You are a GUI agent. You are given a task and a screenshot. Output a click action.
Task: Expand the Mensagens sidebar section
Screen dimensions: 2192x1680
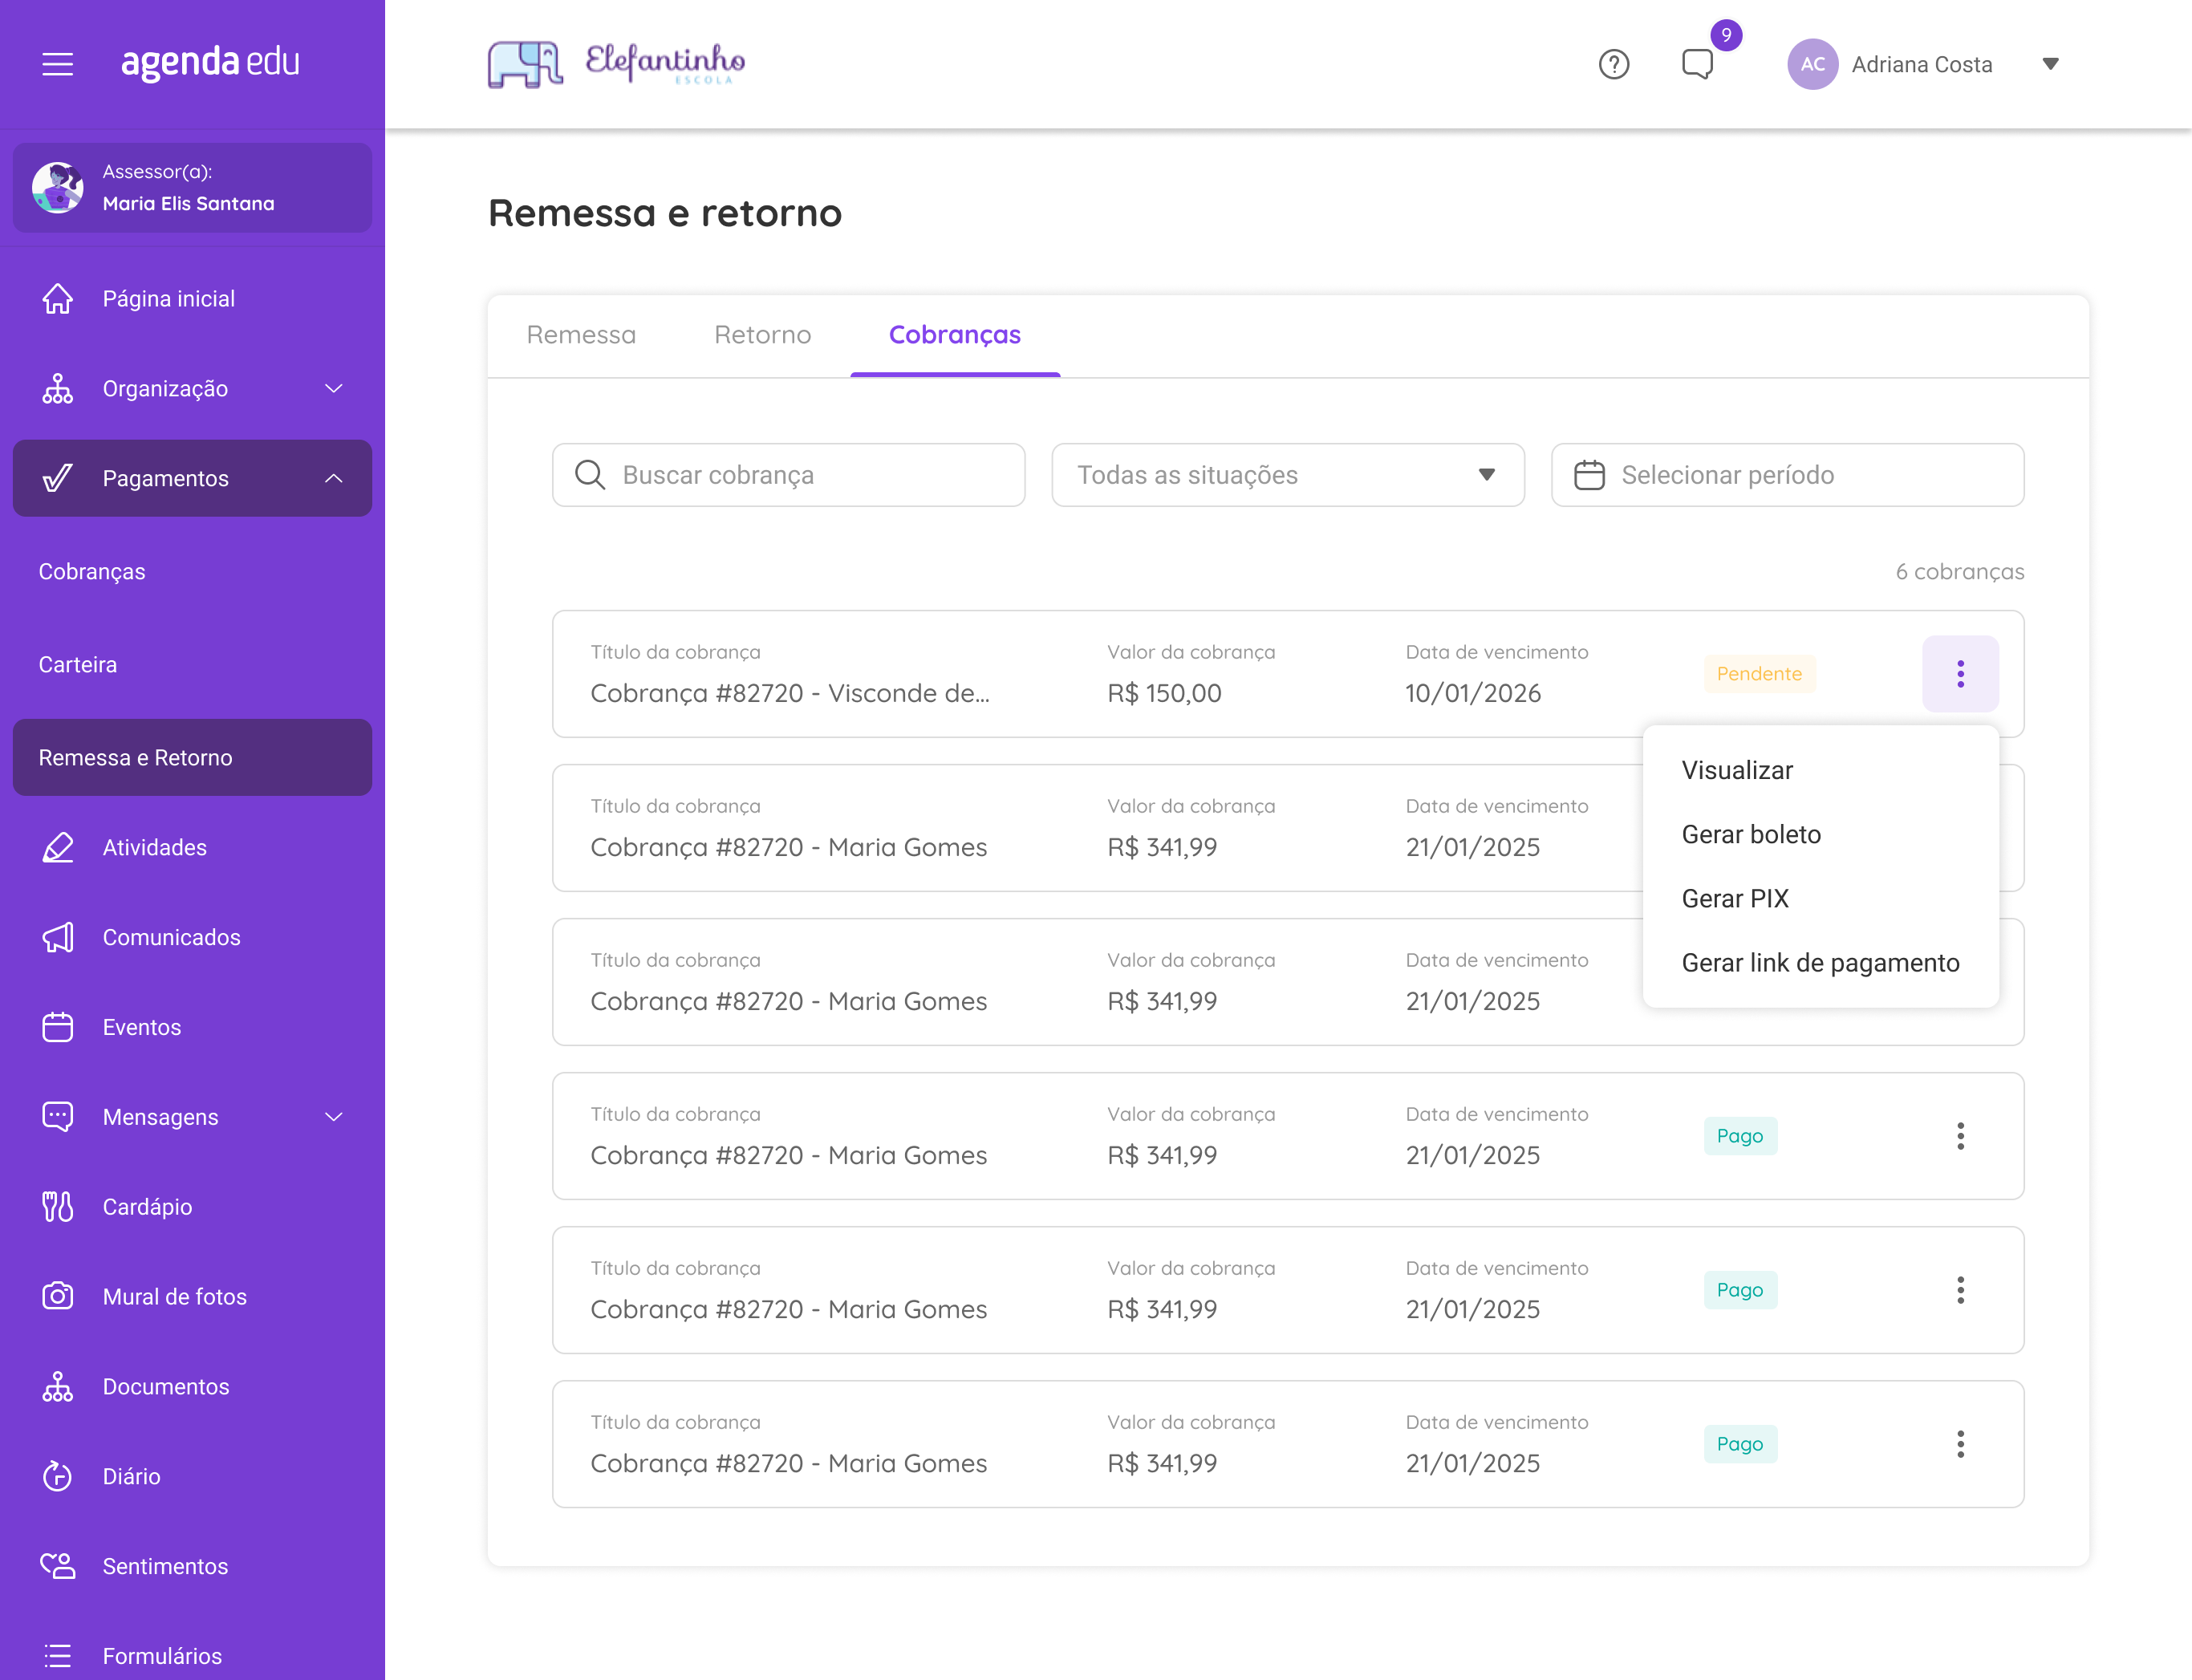(333, 1116)
